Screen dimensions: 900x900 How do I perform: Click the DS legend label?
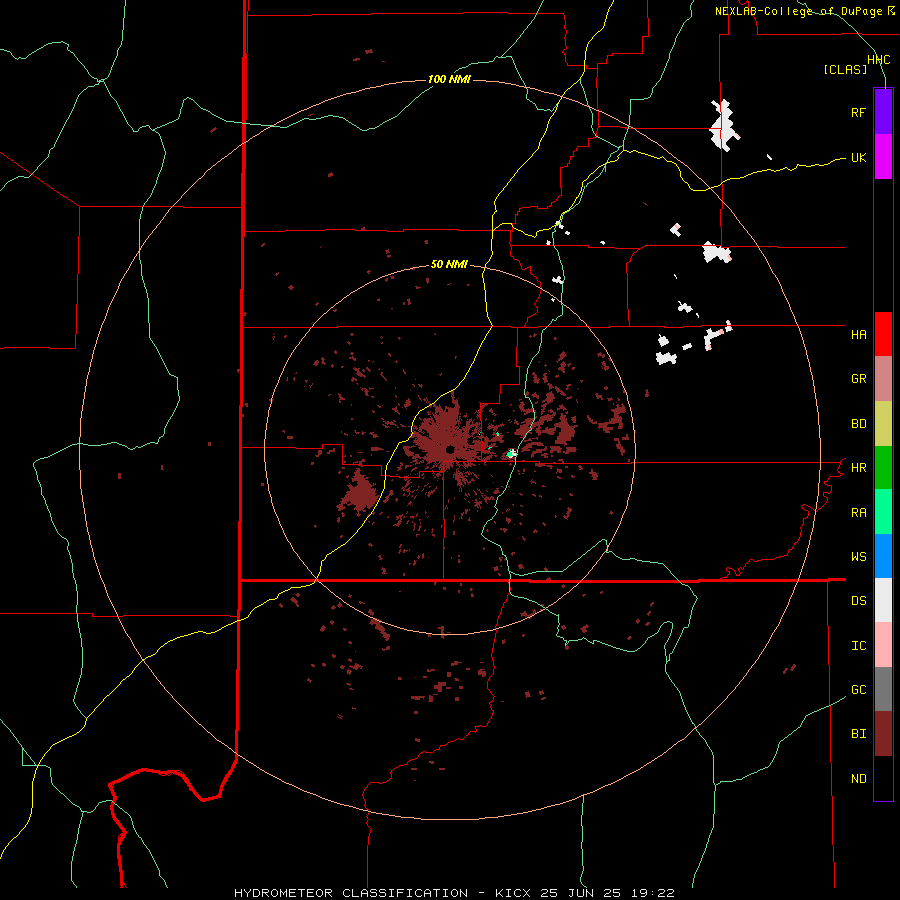[858, 601]
